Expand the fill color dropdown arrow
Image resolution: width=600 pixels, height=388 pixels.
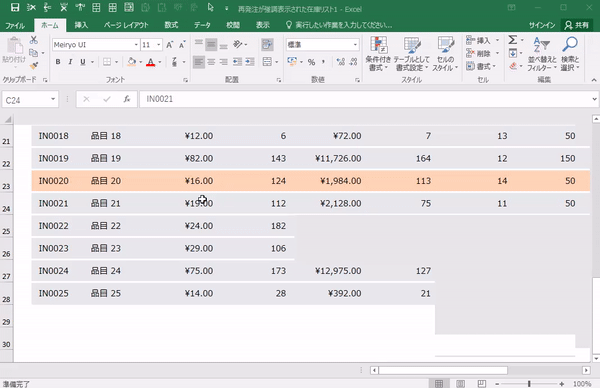point(141,62)
